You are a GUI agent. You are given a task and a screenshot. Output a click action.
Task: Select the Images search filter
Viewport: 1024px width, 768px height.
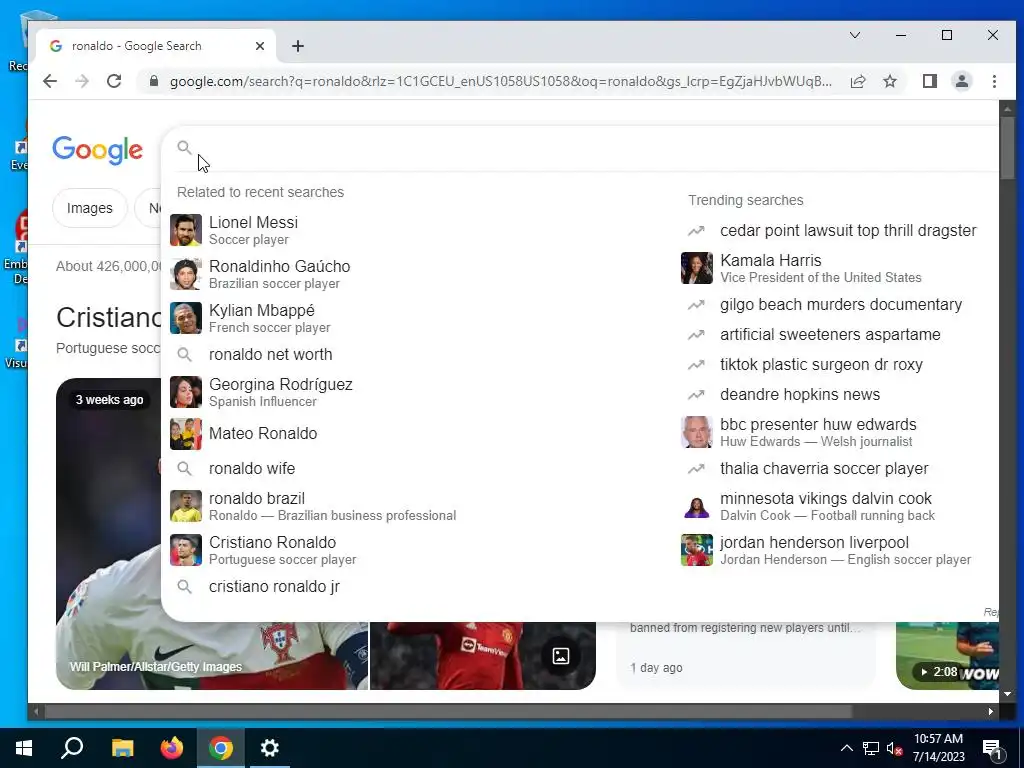tap(89, 208)
